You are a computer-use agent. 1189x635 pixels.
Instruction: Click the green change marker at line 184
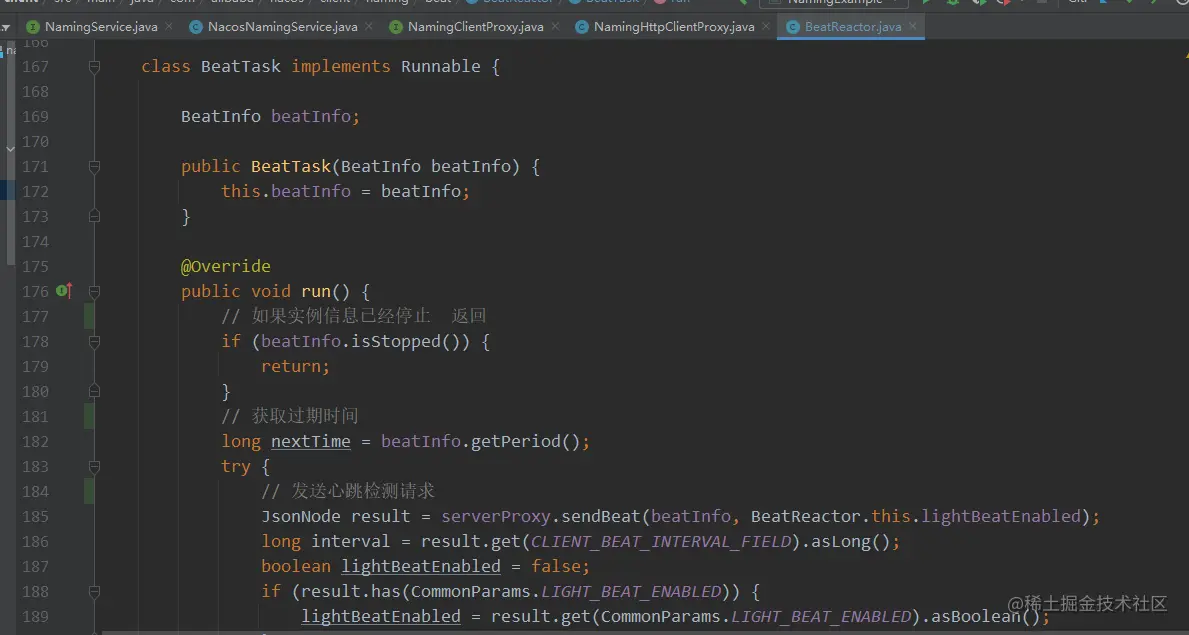[89, 492]
